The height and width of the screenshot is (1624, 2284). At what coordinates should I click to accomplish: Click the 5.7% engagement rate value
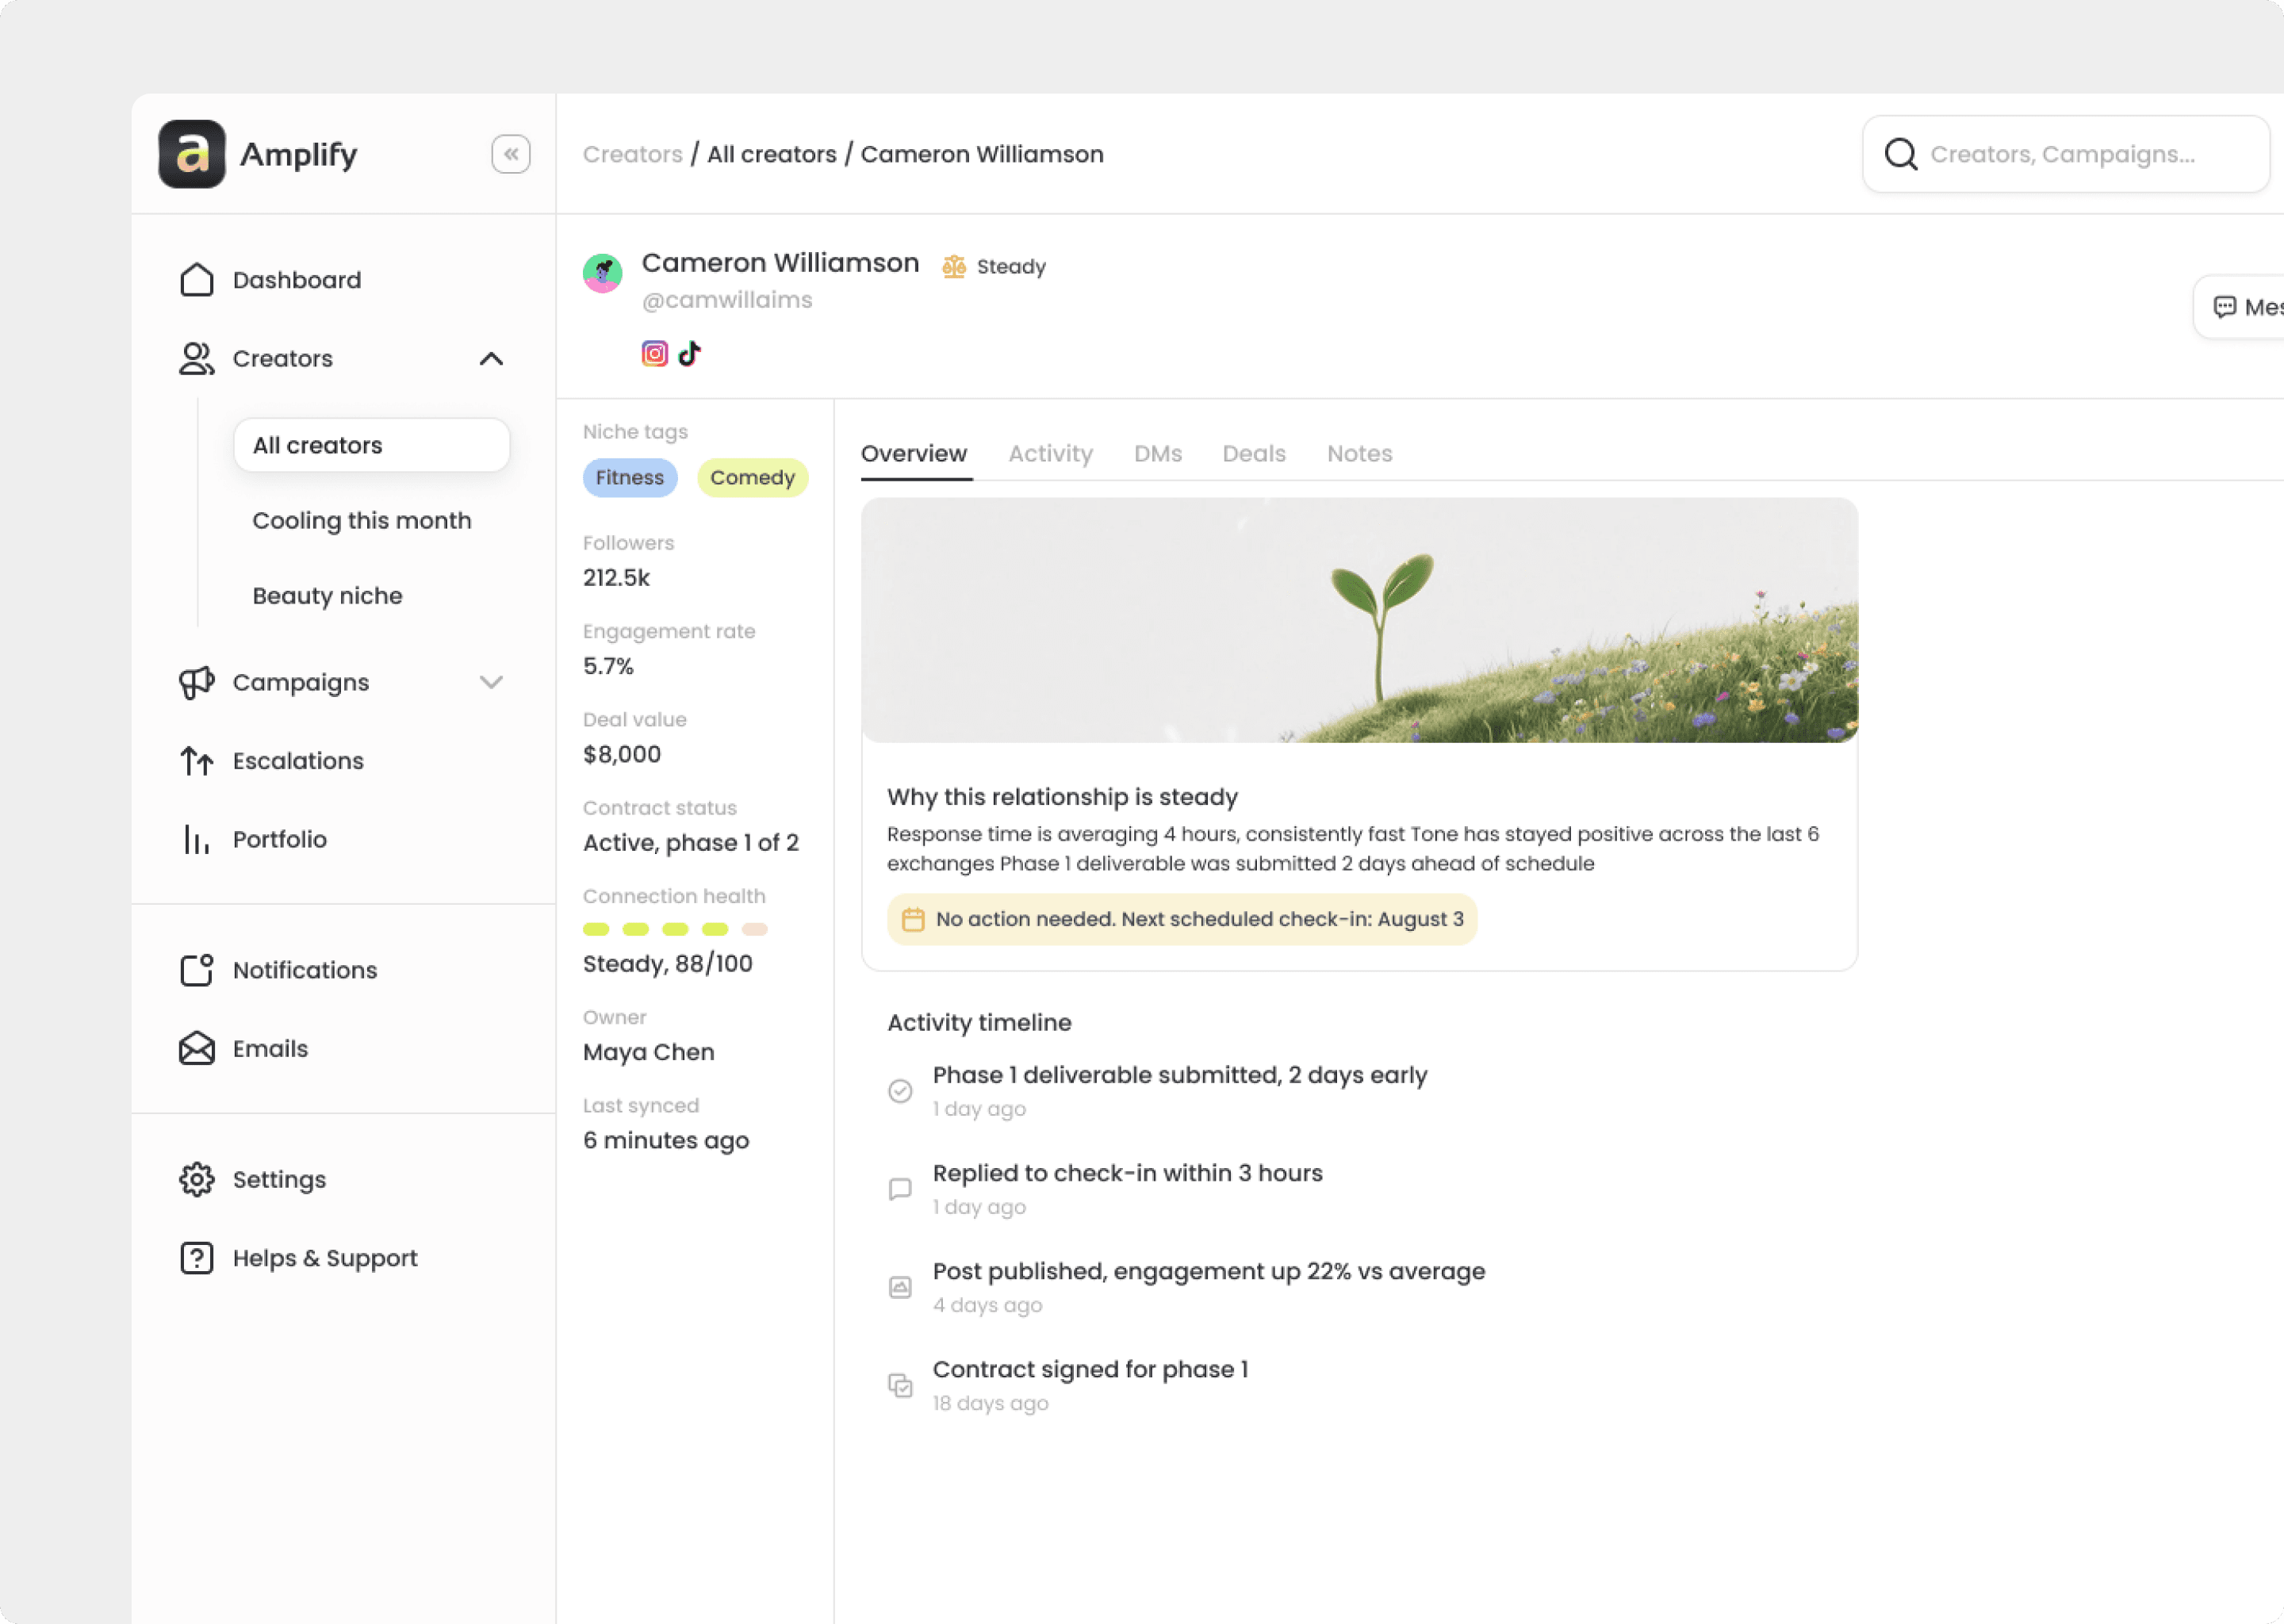609,667
